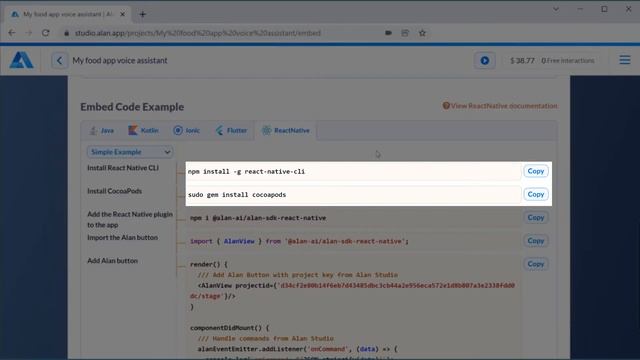Reload the page

pos(45,33)
